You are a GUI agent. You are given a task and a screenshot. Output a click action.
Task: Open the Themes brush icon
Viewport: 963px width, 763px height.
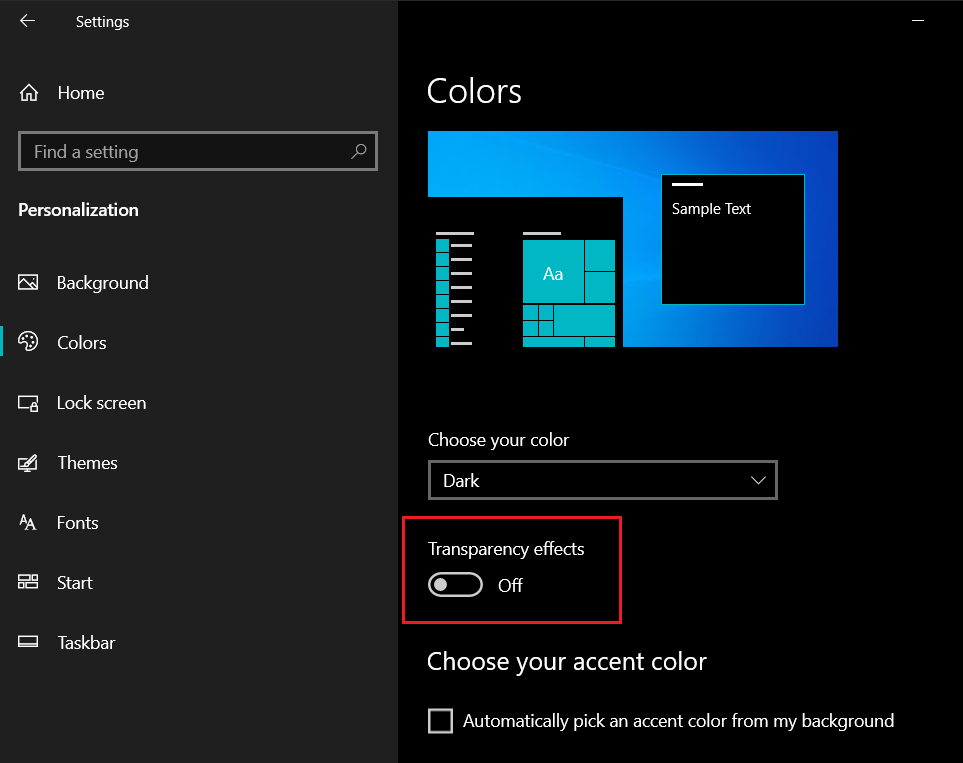(29, 463)
